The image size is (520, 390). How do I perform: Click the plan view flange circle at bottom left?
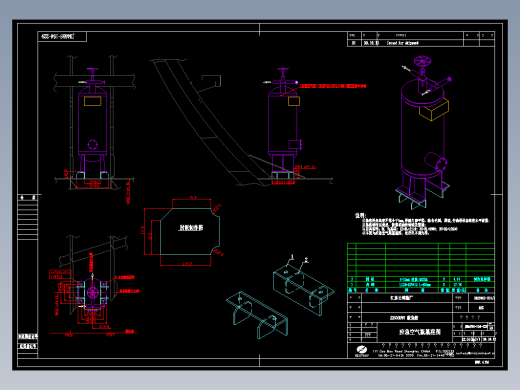(x=92, y=293)
